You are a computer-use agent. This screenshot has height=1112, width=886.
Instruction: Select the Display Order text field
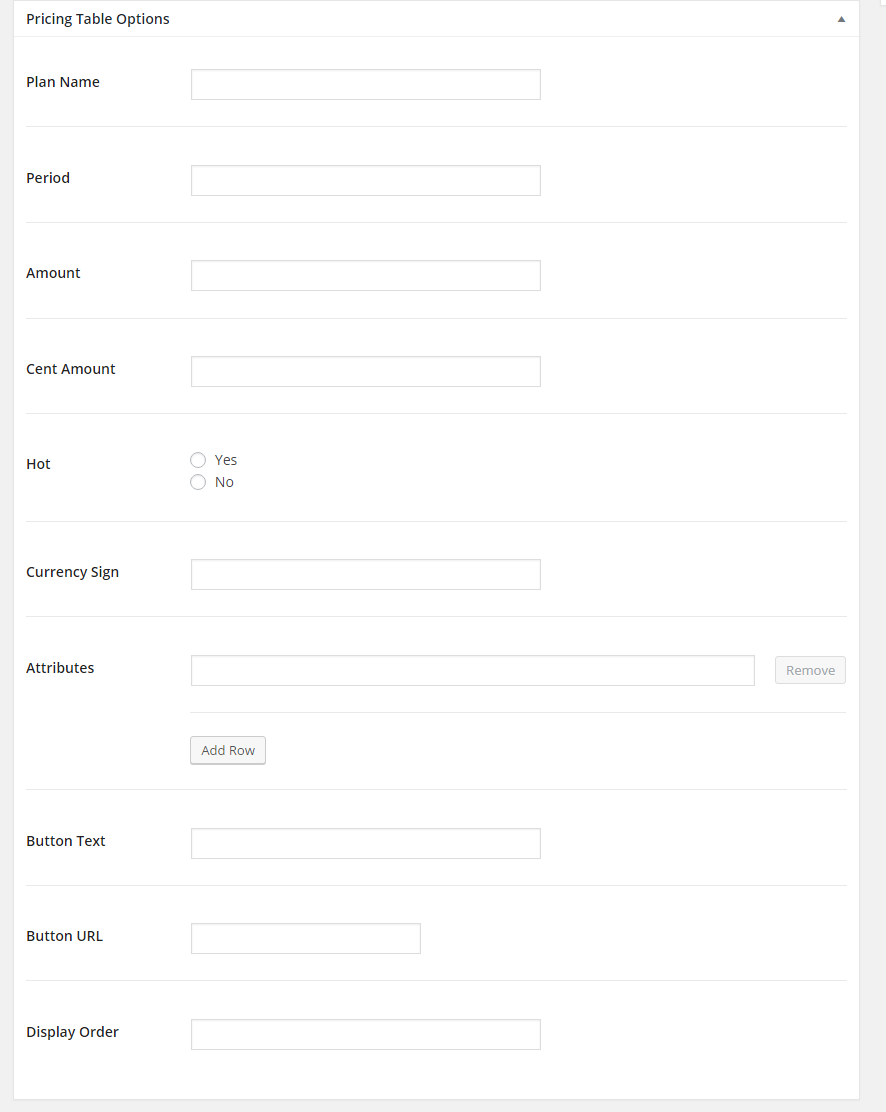click(365, 1035)
